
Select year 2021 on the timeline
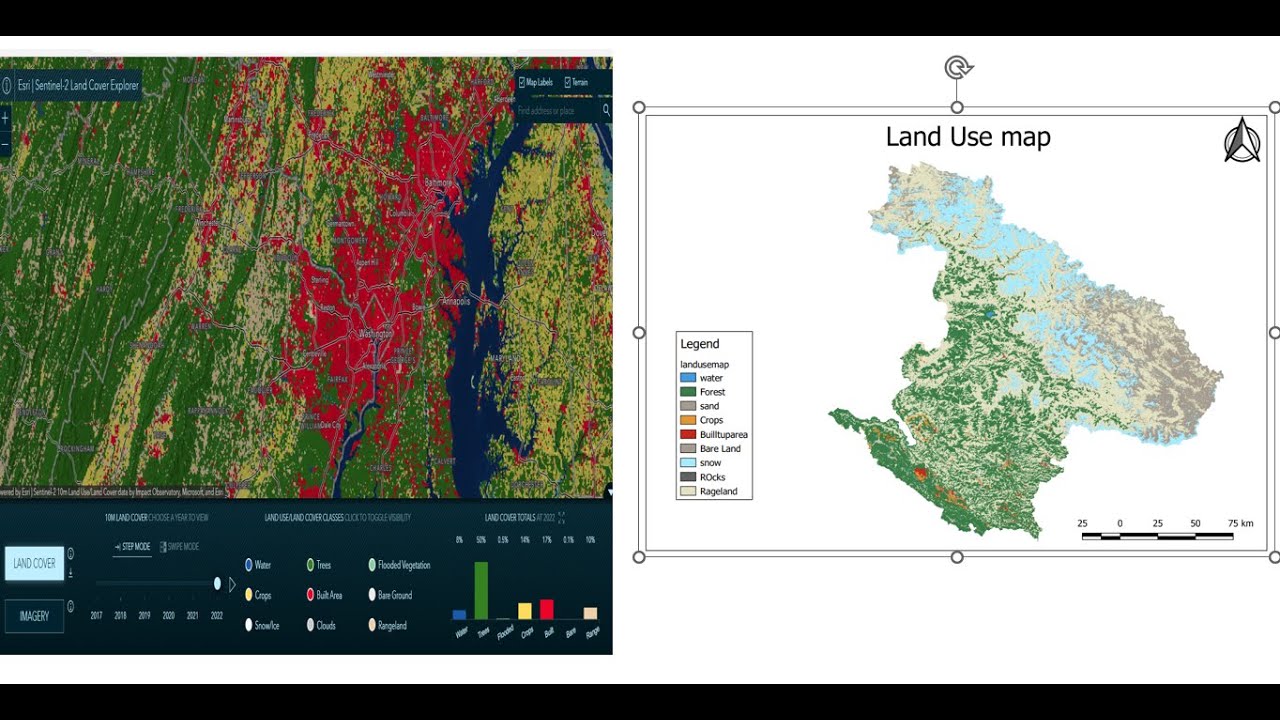(x=193, y=616)
